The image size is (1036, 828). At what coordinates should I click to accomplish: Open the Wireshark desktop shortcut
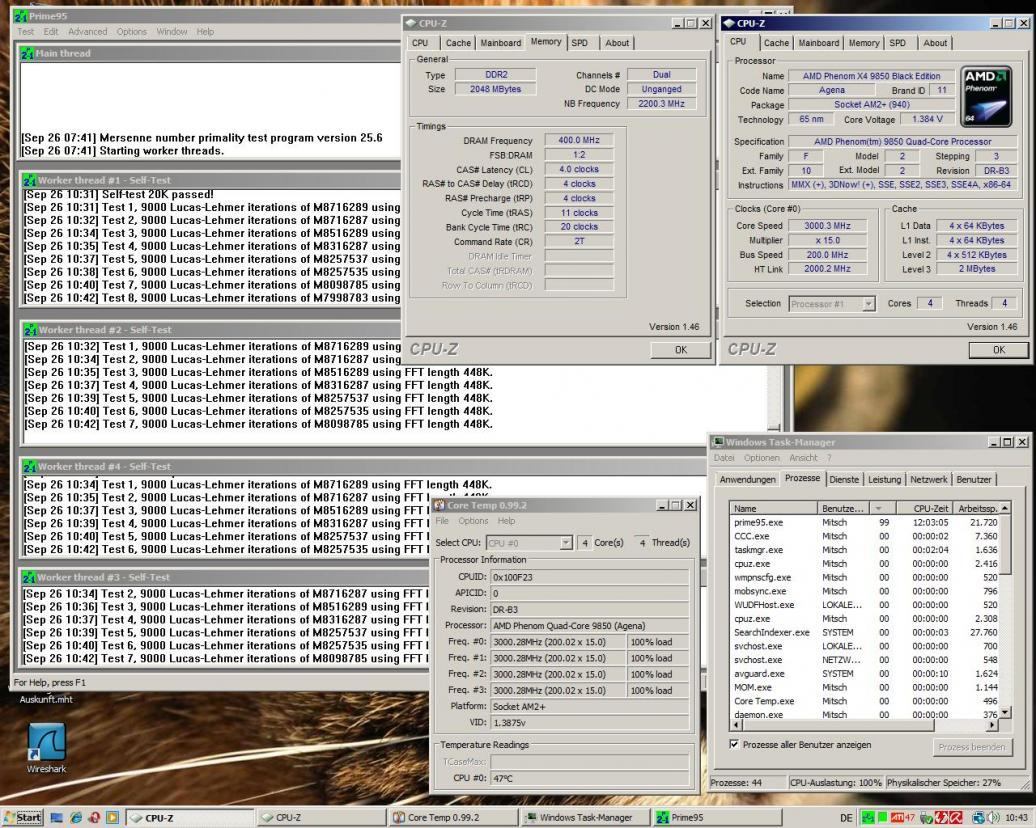click(x=46, y=748)
